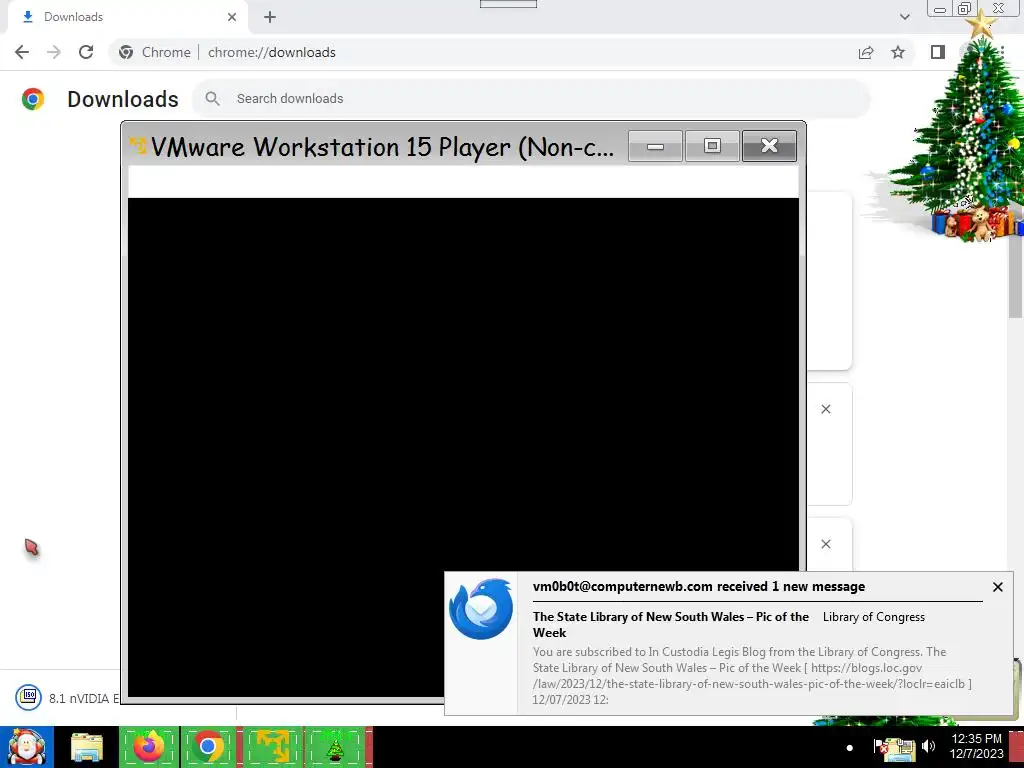Open the State Library of New South Wales message
The height and width of the screenshot is (768, 1024).
[671, 624]
